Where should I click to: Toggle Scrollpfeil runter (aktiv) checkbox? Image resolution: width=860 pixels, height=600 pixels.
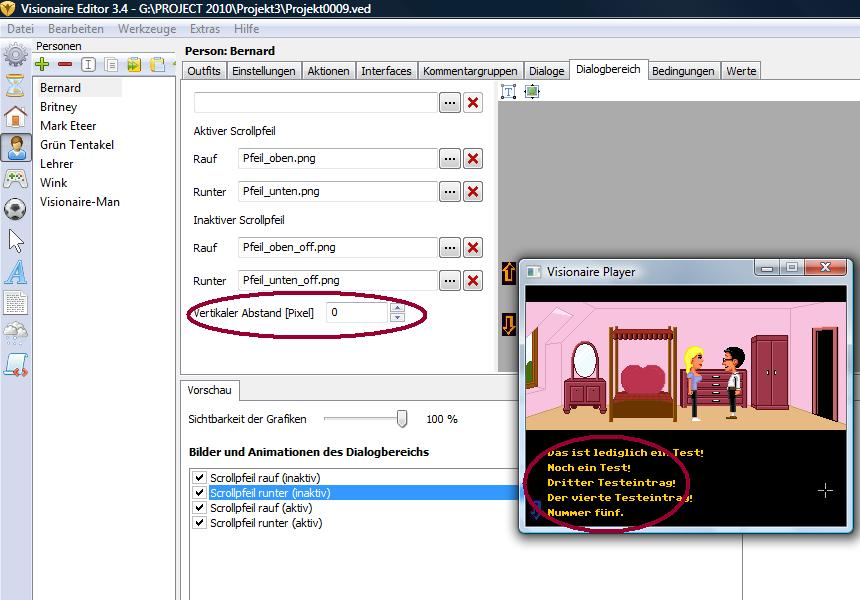(x=200, y=523)
